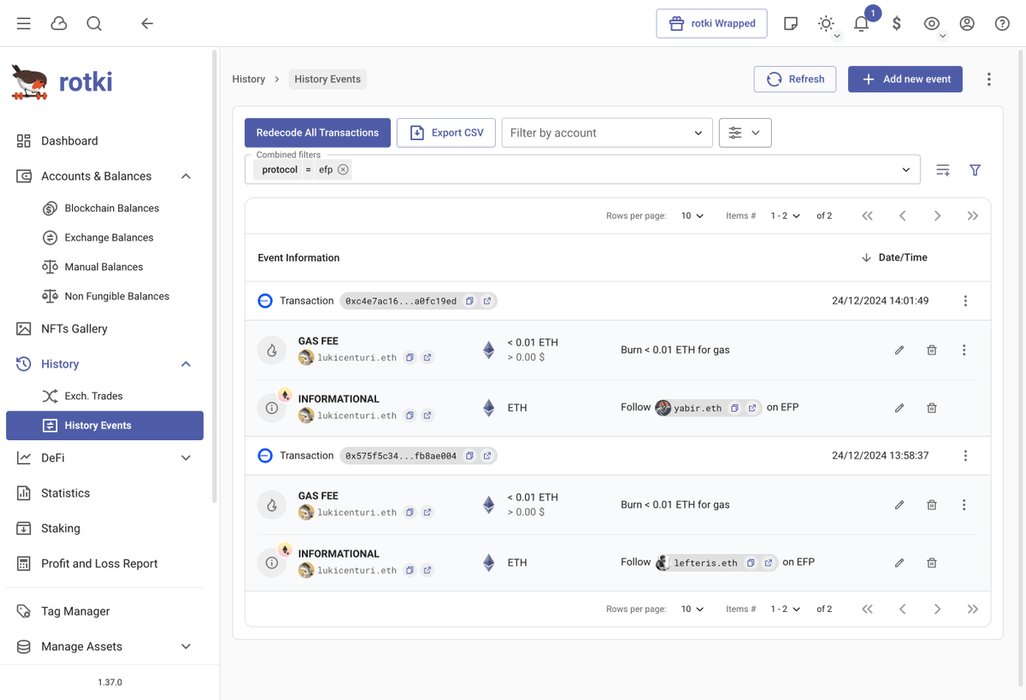Click the Export CSV button
Viewport: 1026px width, 700px height.
pyautogui.click(x=446, y=133)
